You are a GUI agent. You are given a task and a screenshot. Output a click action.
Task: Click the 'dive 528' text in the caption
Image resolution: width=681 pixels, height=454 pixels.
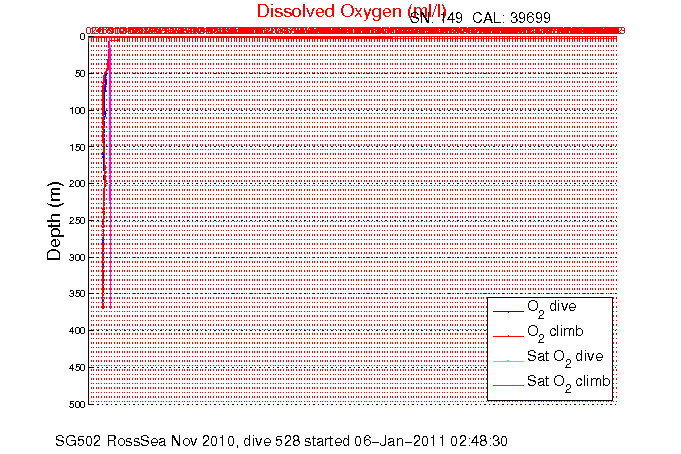point(272,441)
